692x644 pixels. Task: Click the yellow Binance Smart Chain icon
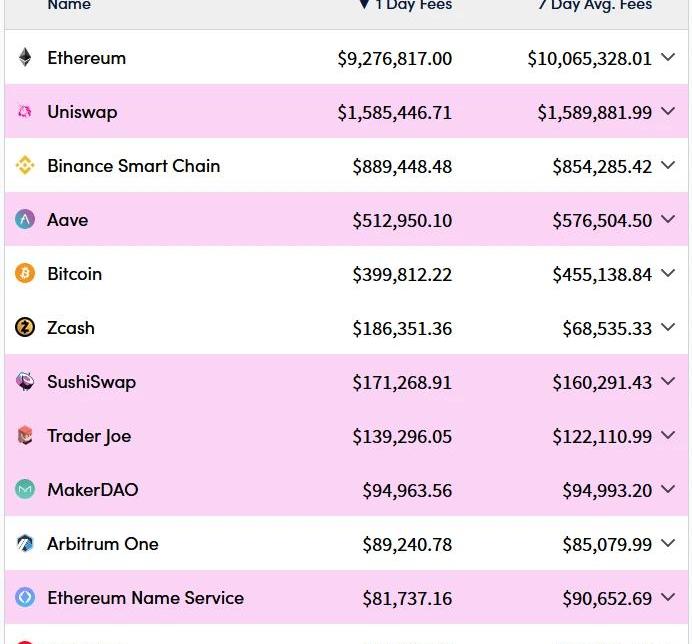tap(25, 166)
